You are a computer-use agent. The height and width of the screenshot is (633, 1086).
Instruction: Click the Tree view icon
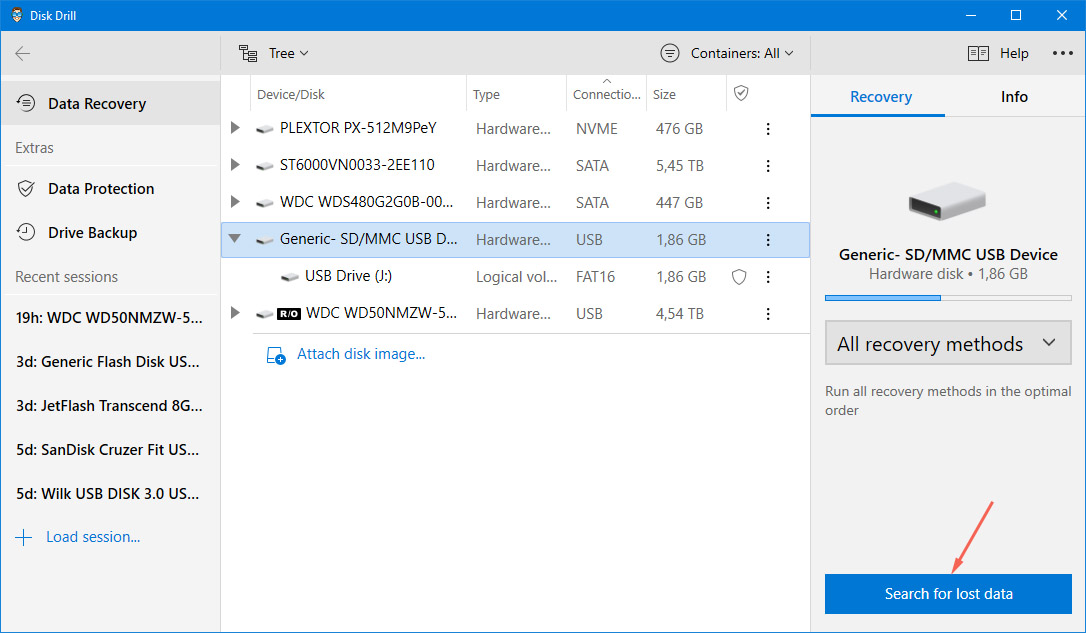[248, 53]
